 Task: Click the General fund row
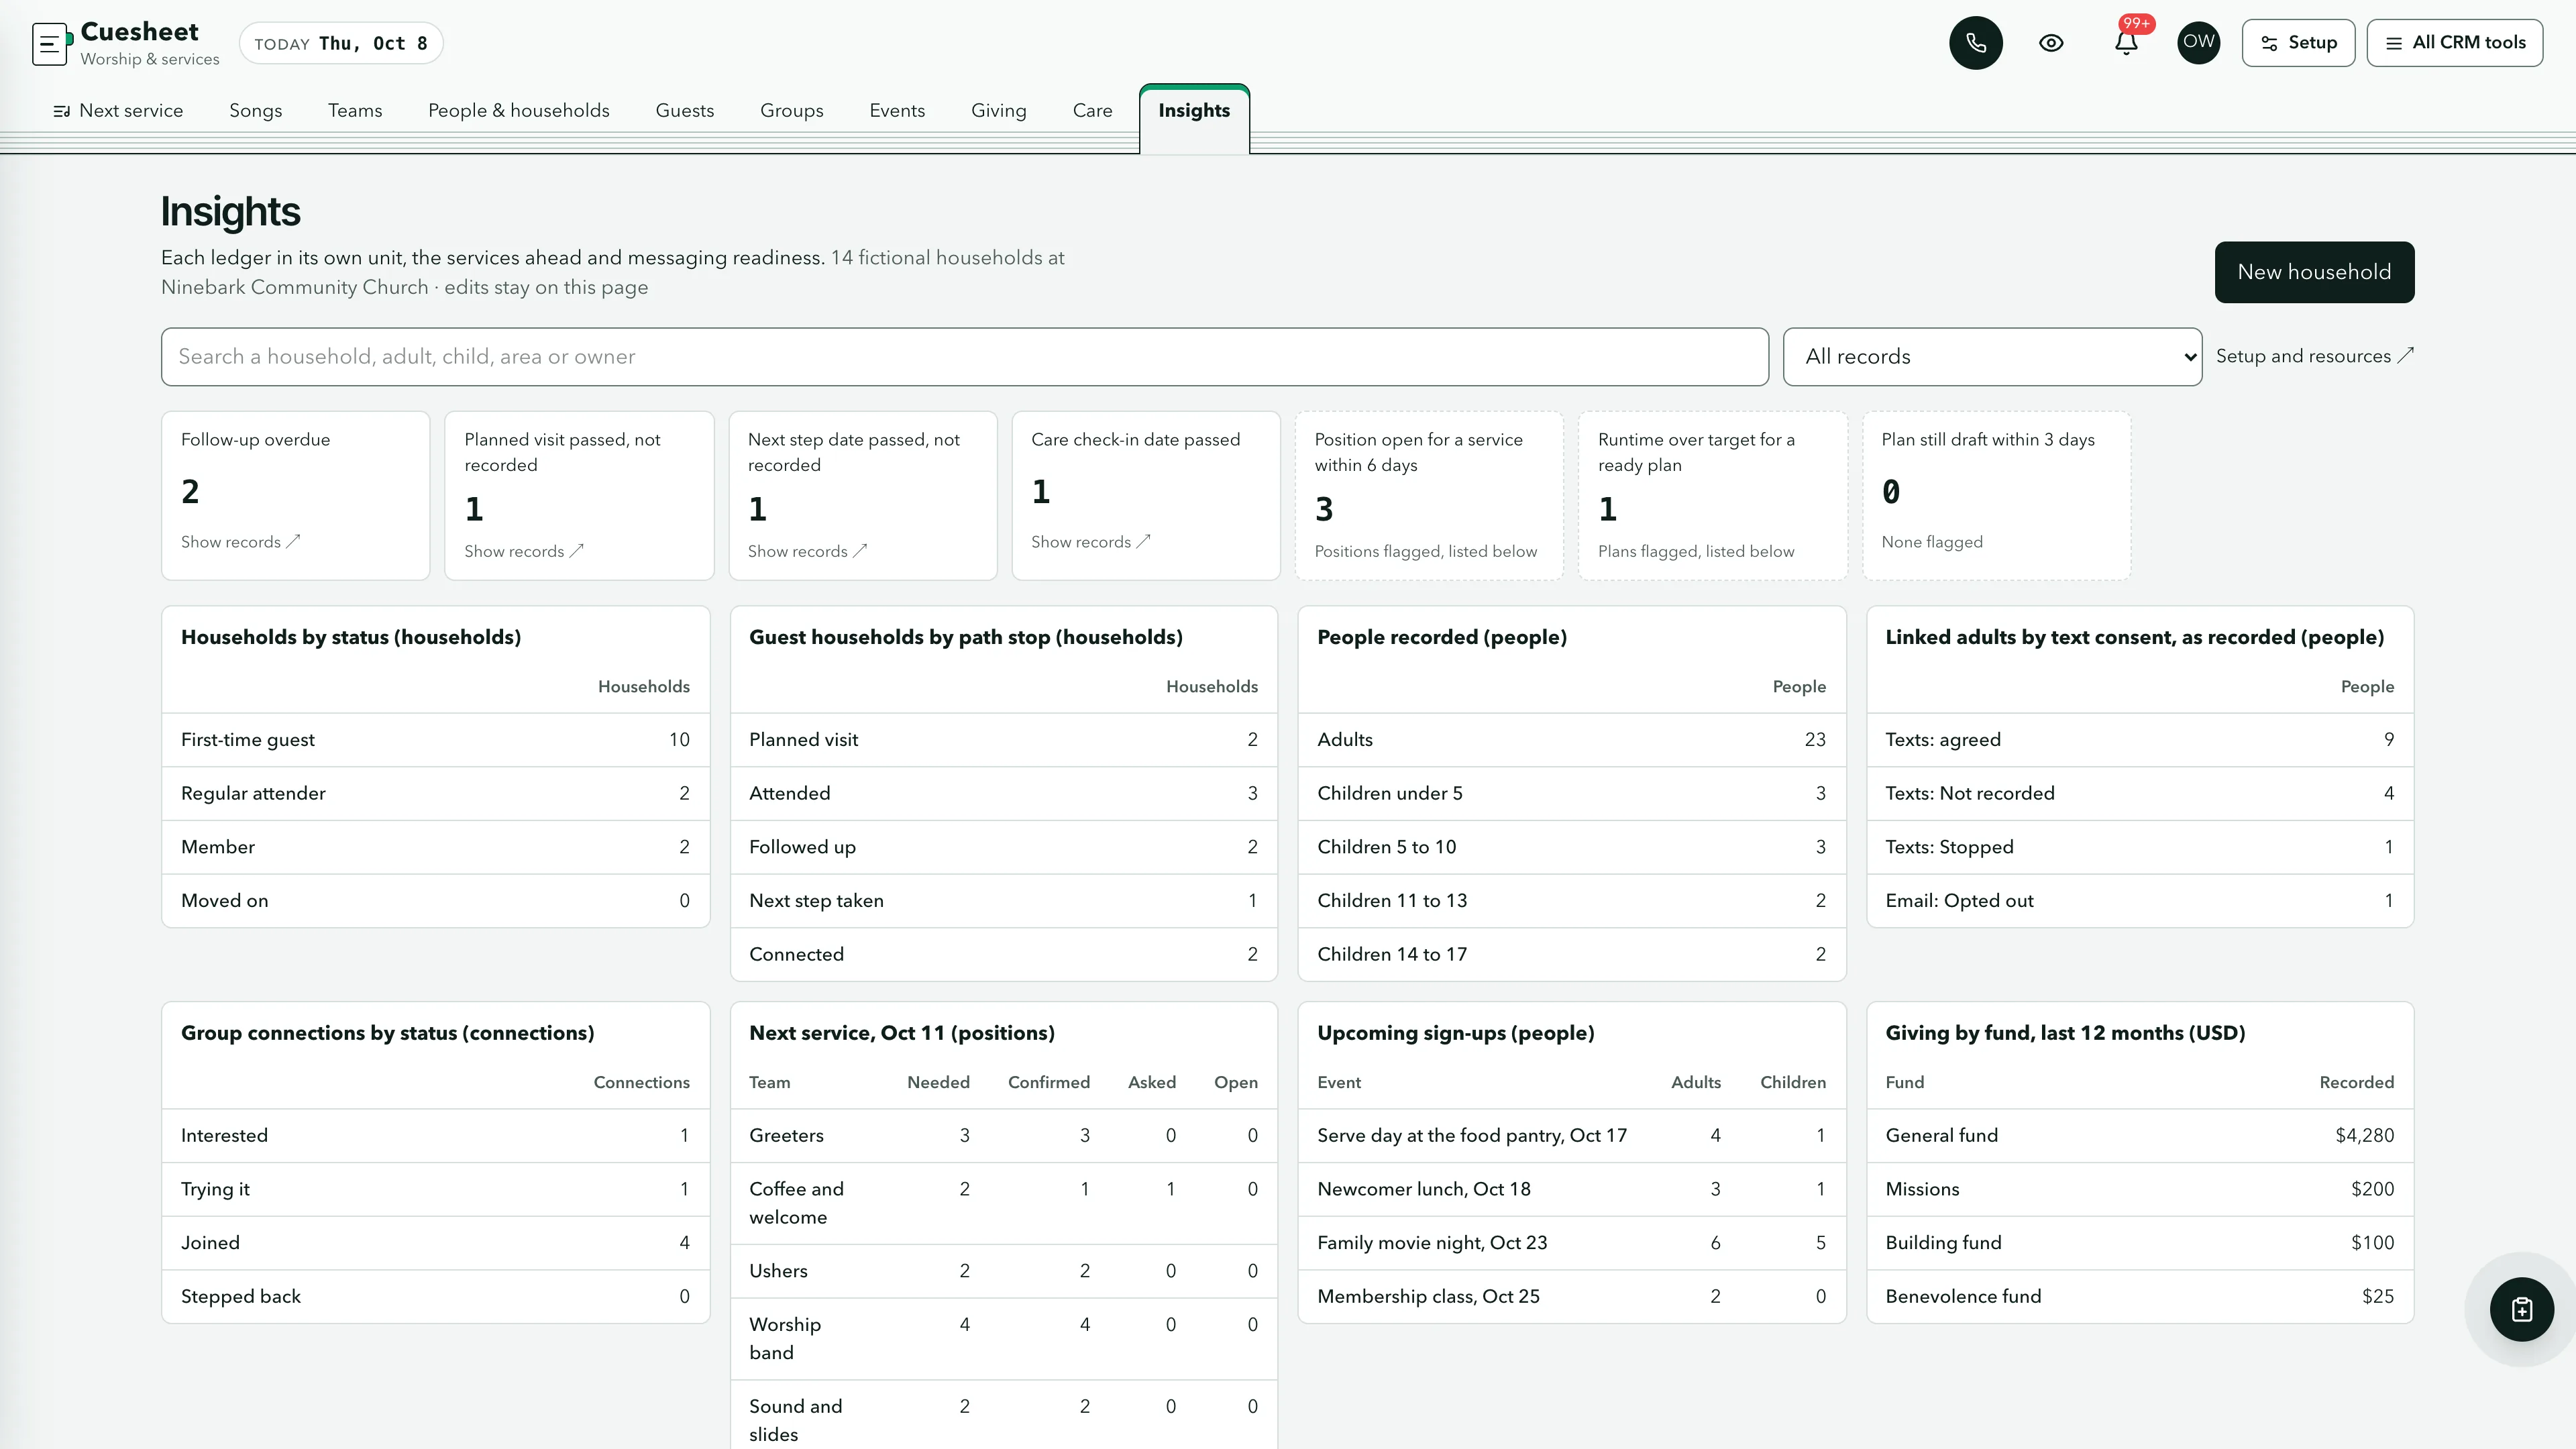[x=2139, y=1136]
